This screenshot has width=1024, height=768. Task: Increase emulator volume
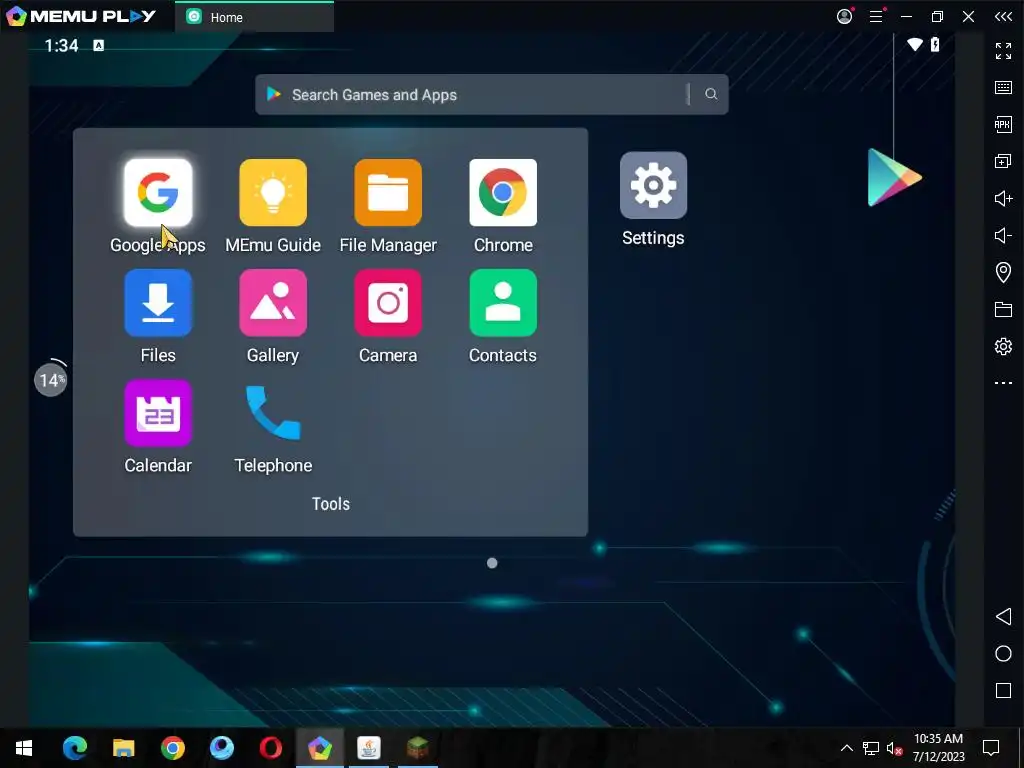(x=1003, y=199)
